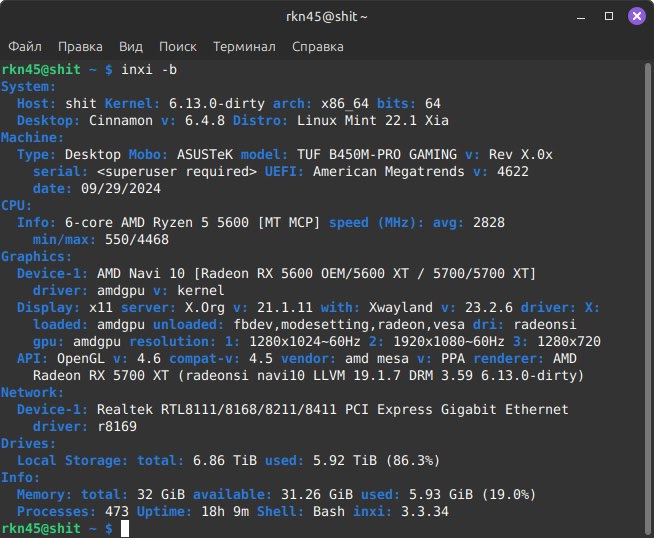Click the terminal cursor at the prompt
The width and height of the screenshot is (654, 538).
(125, 528)
